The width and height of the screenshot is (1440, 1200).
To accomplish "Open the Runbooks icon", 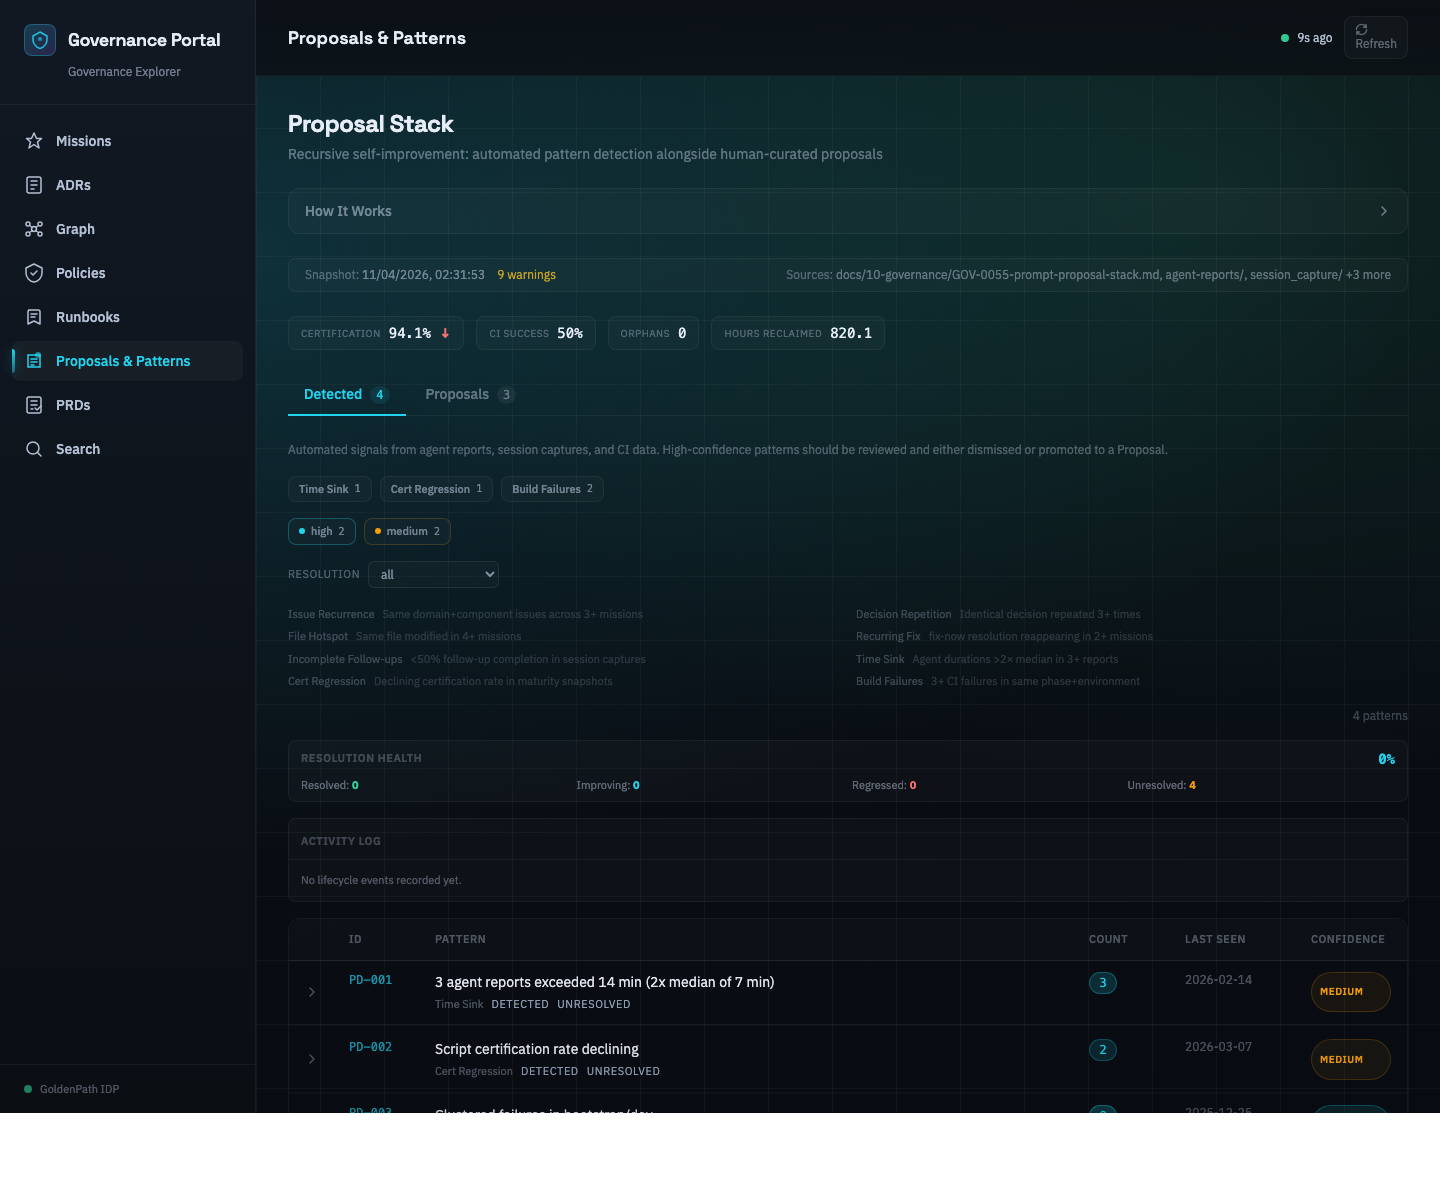I will (x=33, y=317).
